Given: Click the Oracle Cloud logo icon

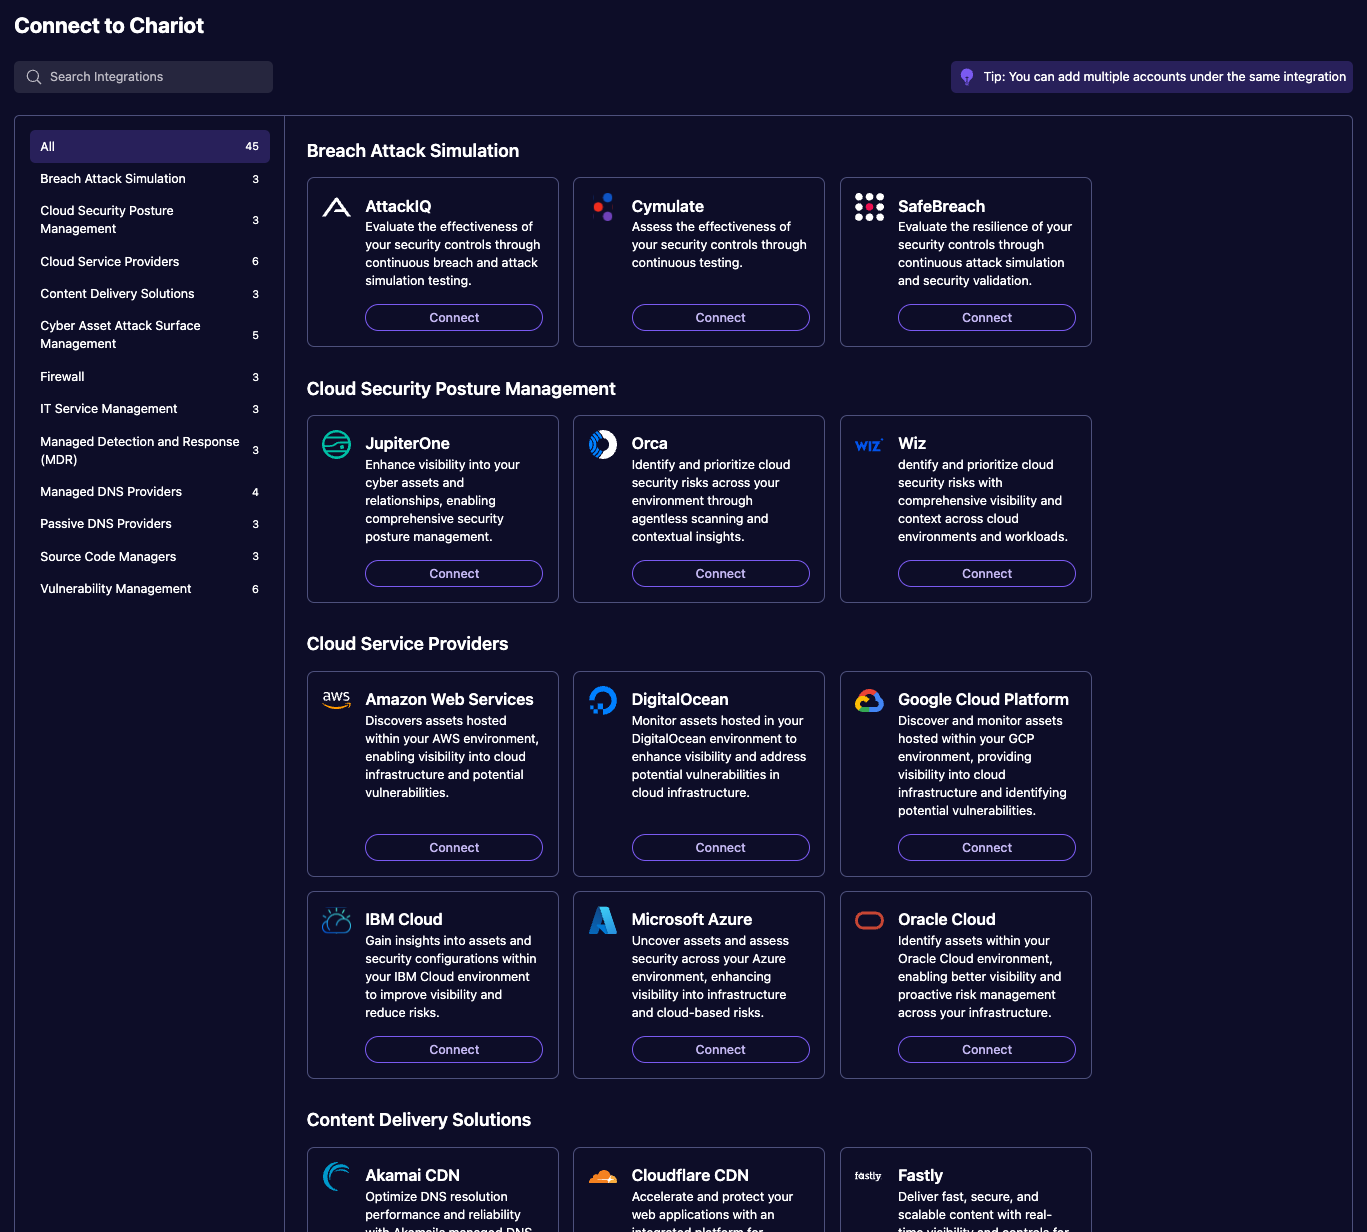Looking at the screenshot, I should point(869,920).
